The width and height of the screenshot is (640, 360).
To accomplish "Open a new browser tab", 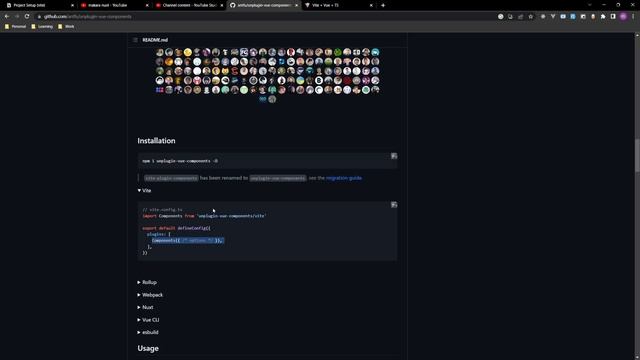I will (x=383, y=5).
